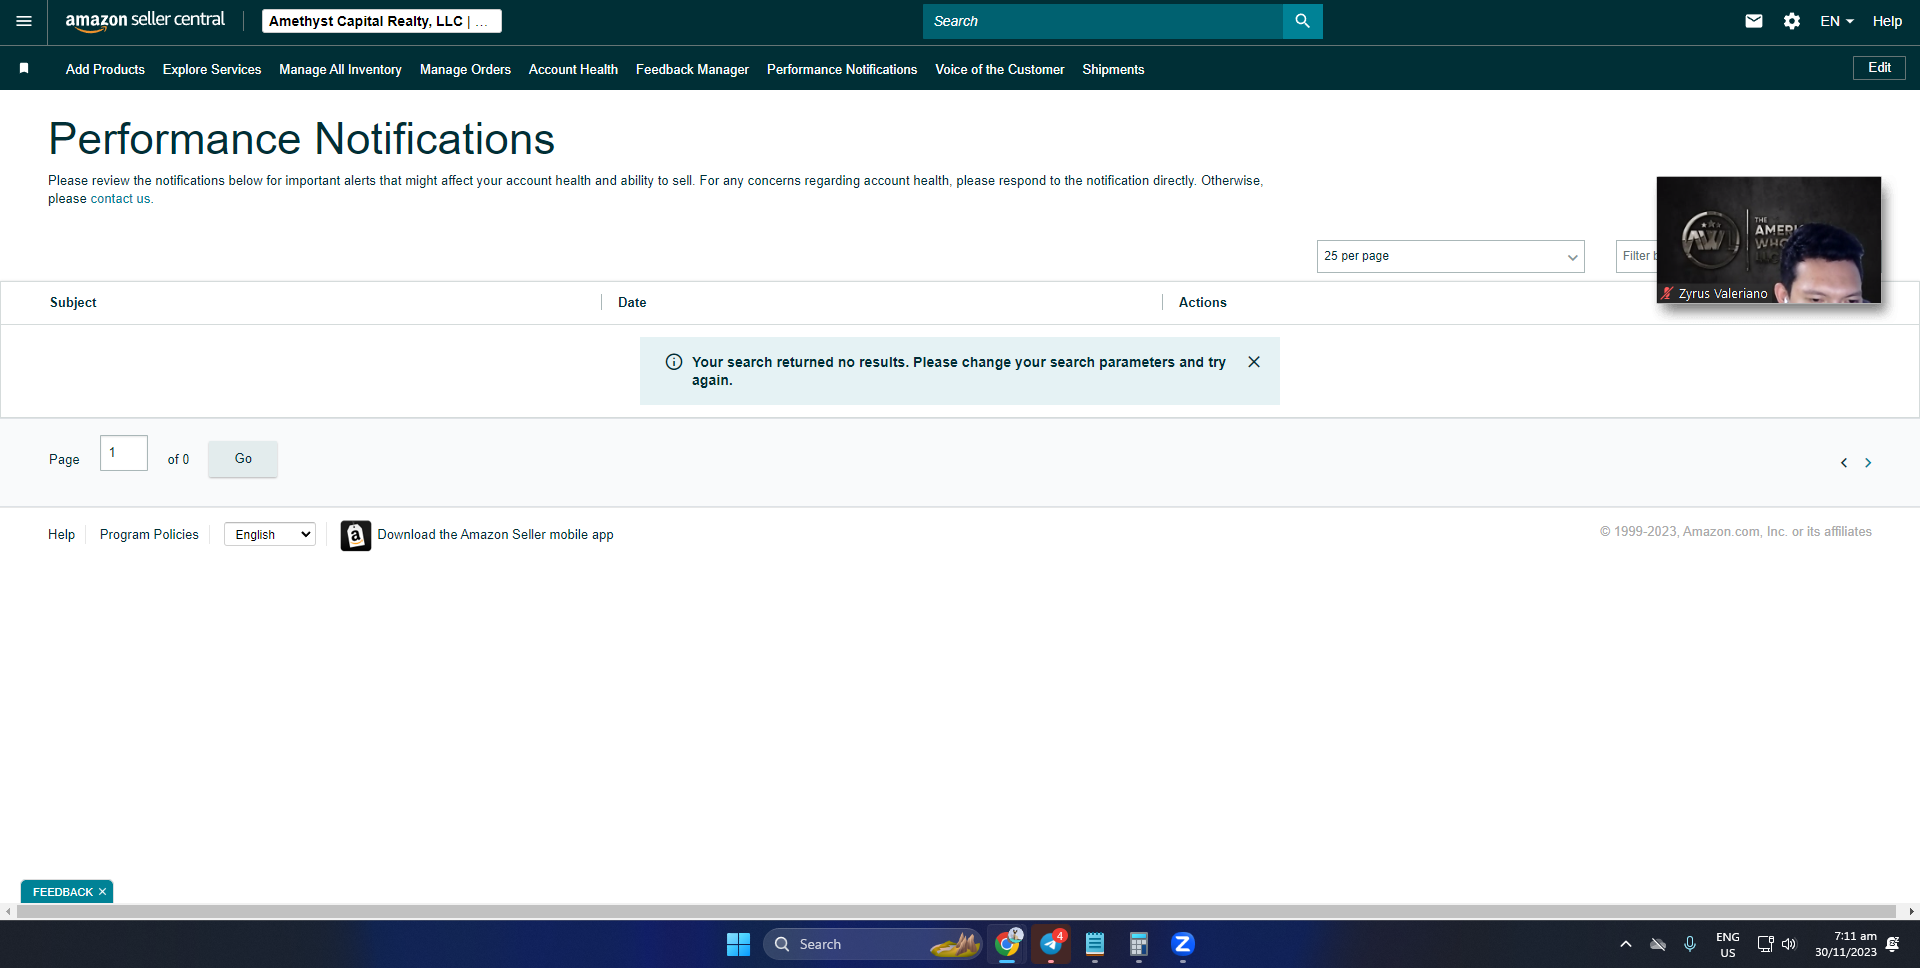Click the ENG US input indicator
Image resolution: width=1920 pixels, height=968 pixels.
1728,945
